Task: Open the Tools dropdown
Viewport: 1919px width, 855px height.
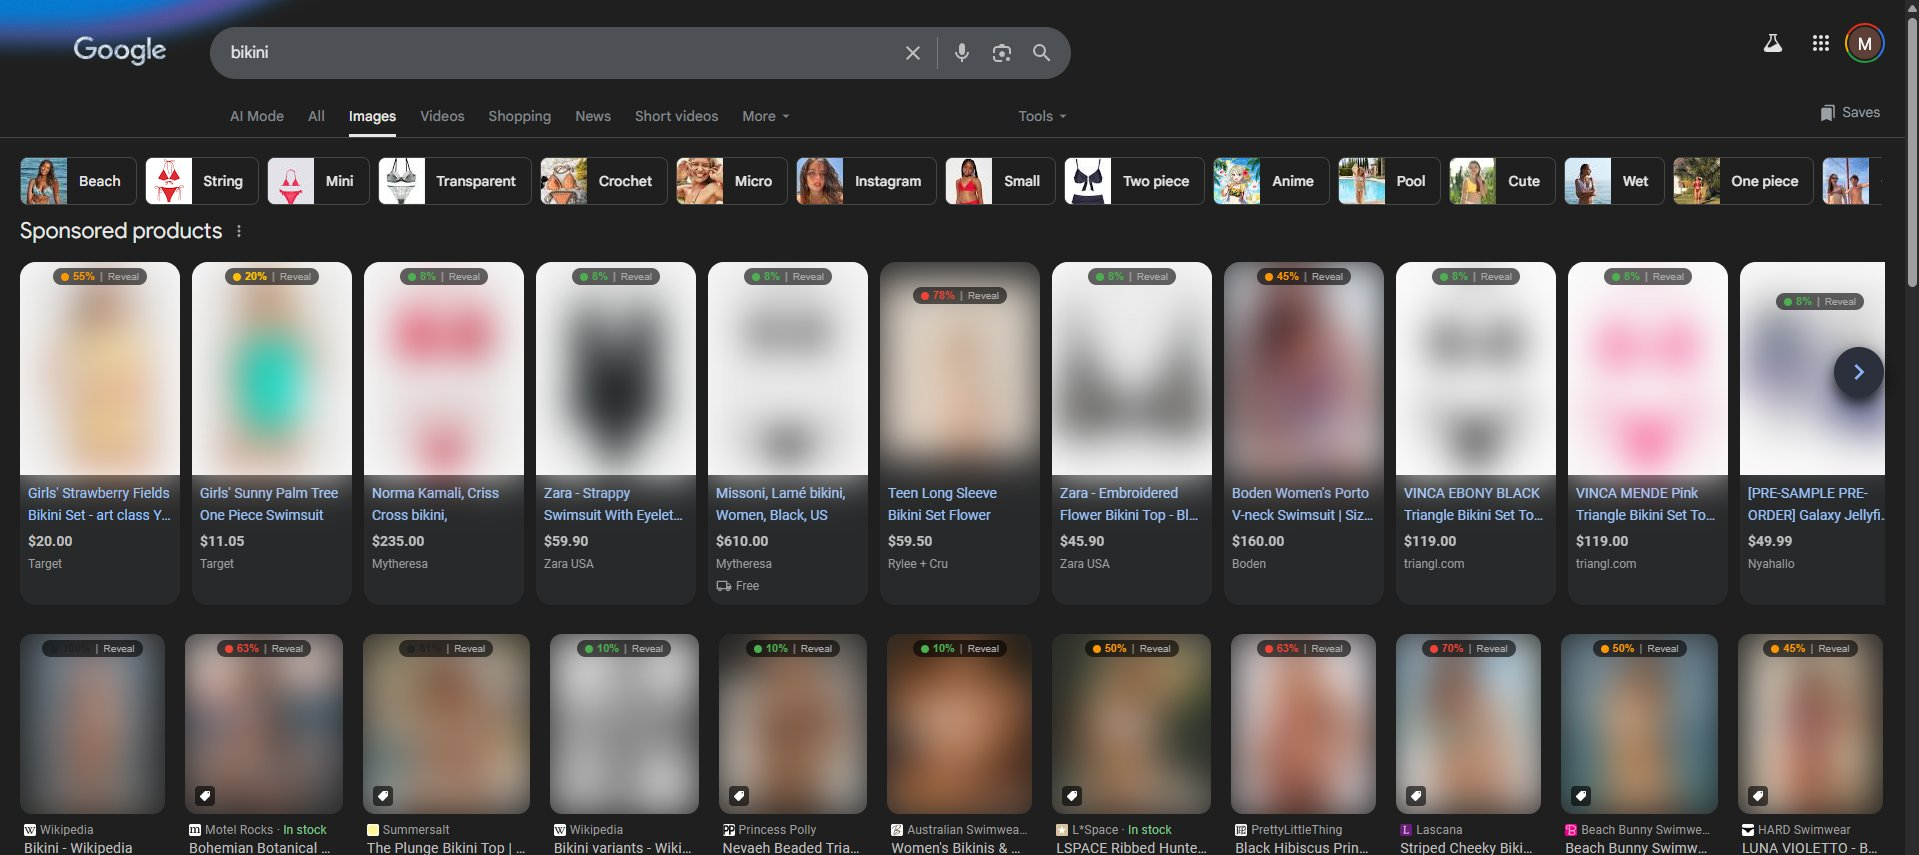Action: [x=1042, y=116]
